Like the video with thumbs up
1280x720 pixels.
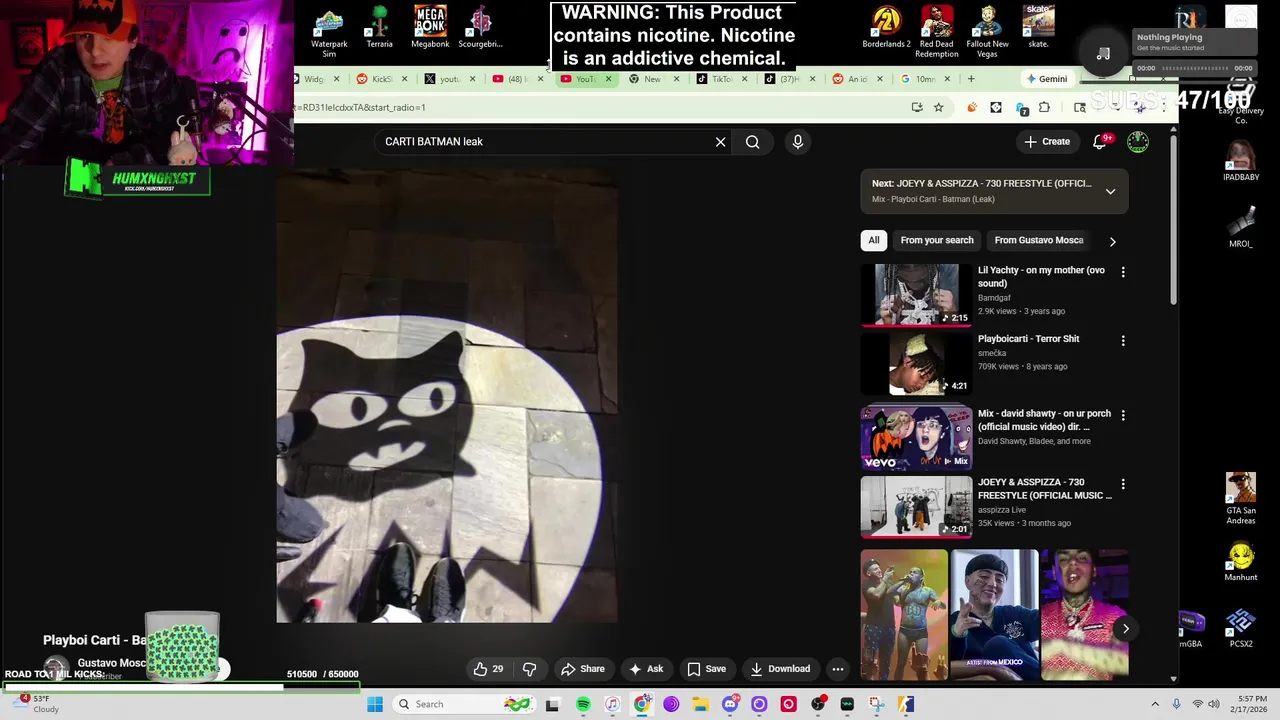click(489, 669)
